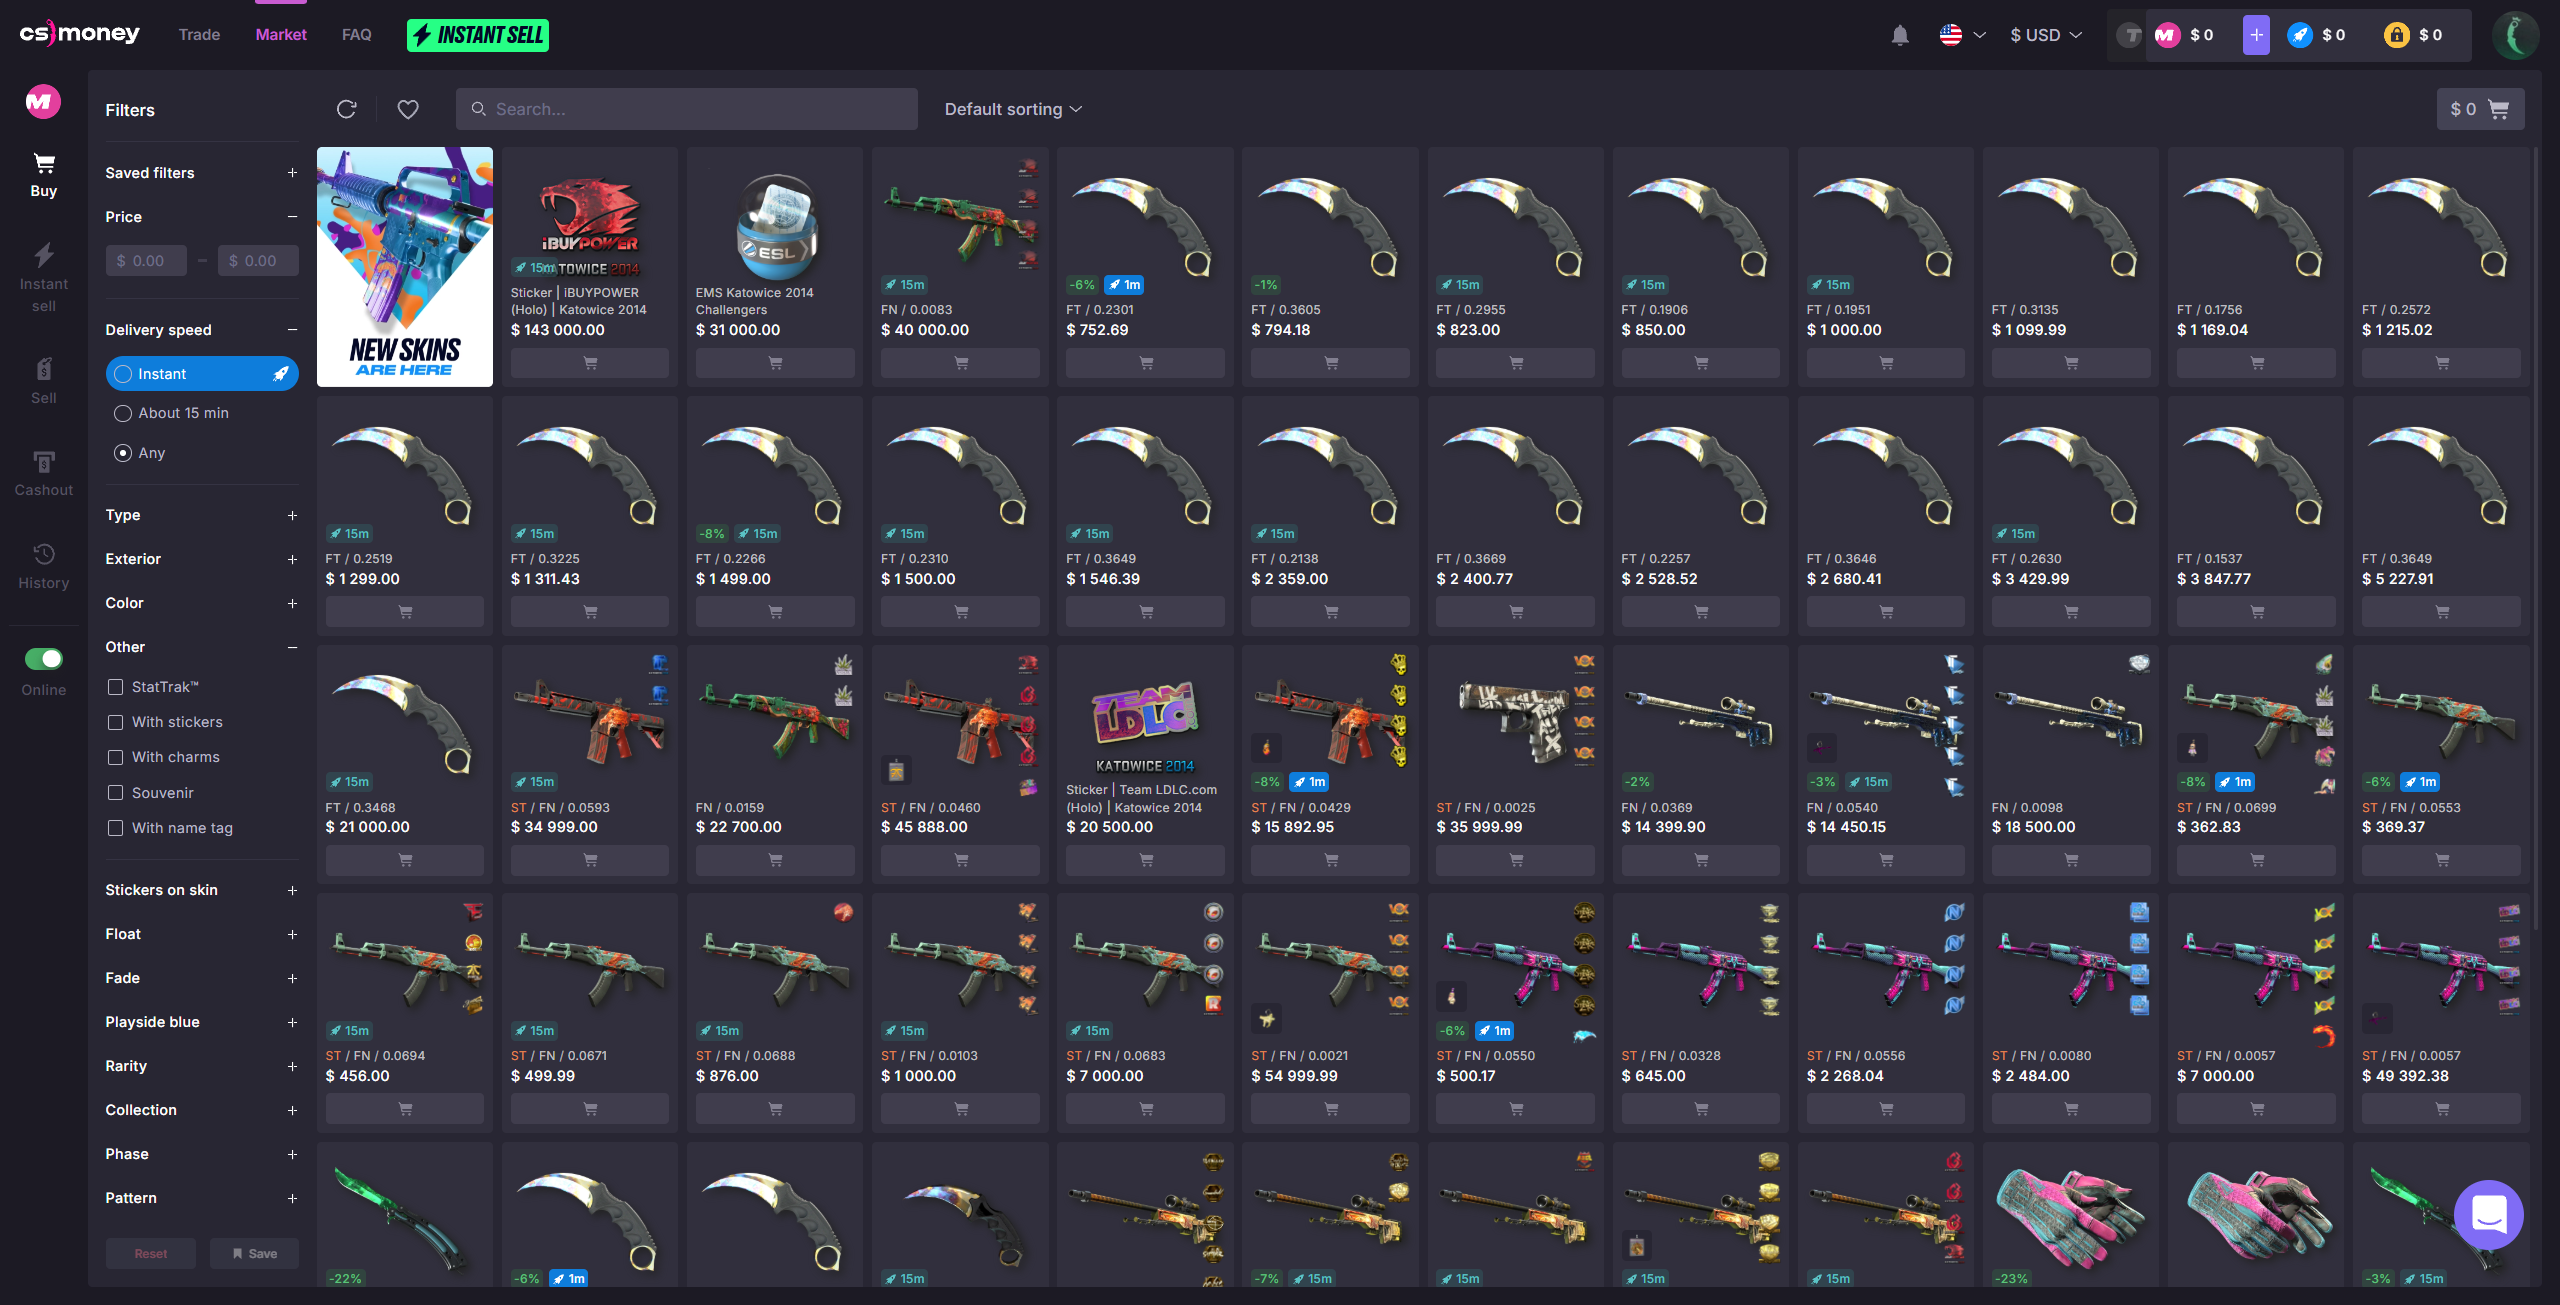The width and height of the screenshot is (2560, 1305).
Task: Open Cashout section in sidebar
Action: [x=44, y=473]
